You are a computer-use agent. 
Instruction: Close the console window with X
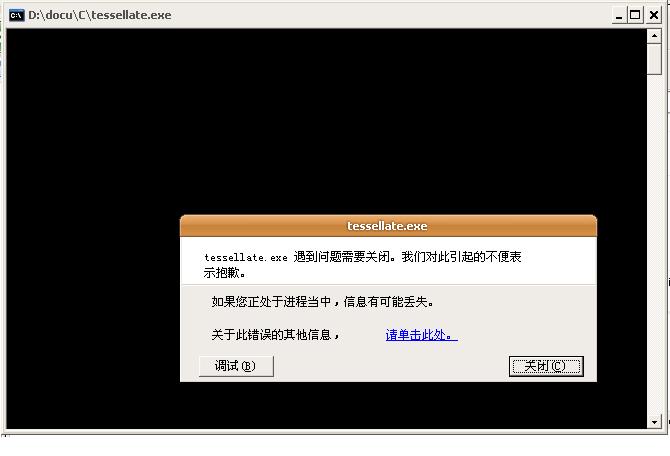(653, 16)
